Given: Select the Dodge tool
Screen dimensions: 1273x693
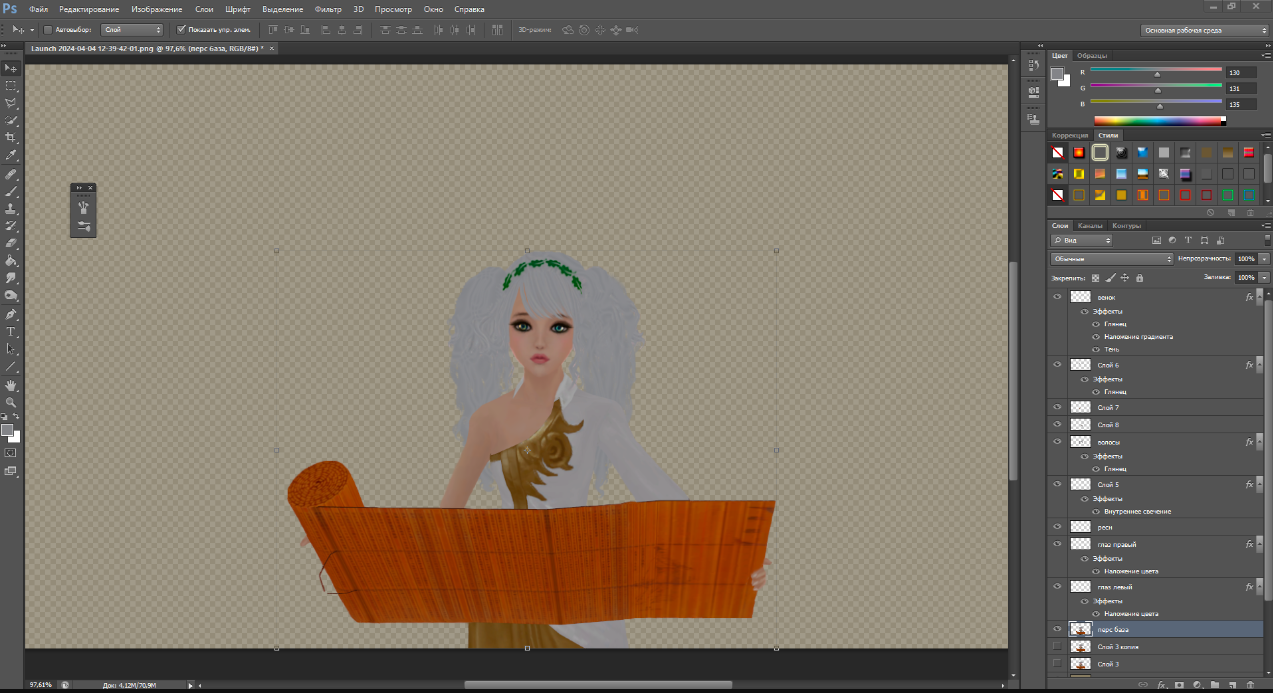Looking at the screenshot, I should (x=11, y=295).
